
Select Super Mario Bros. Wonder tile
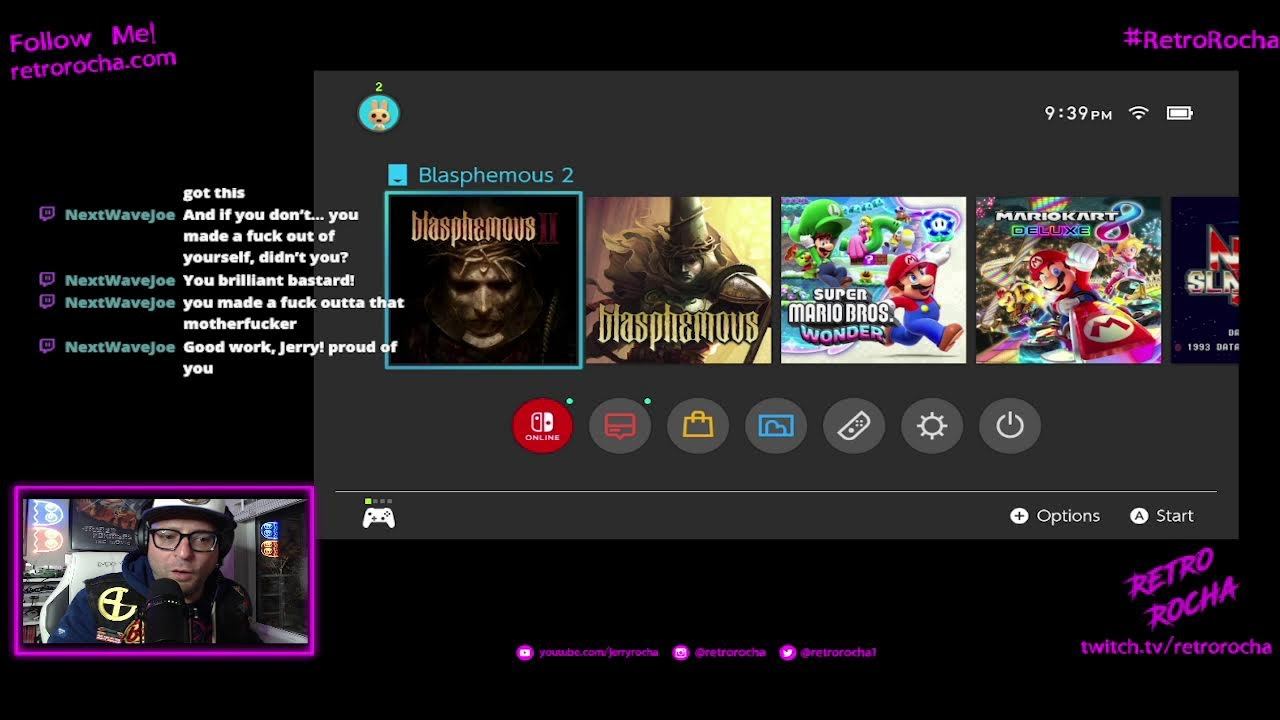pos(873,280)
